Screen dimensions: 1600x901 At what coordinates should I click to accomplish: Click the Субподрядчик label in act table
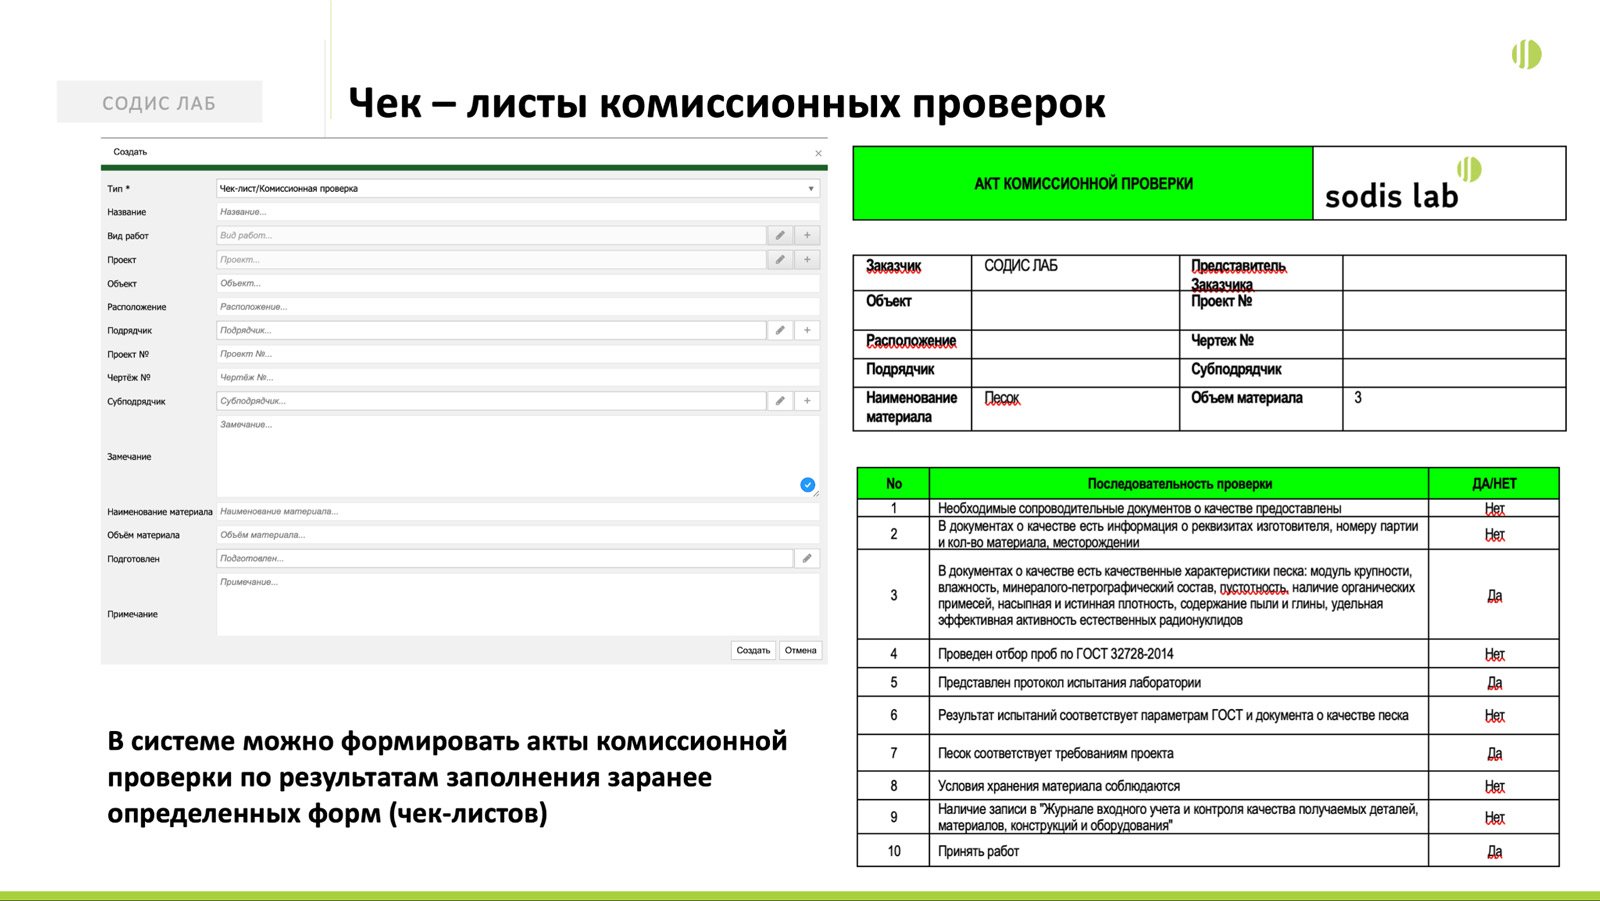point(1236,369)
